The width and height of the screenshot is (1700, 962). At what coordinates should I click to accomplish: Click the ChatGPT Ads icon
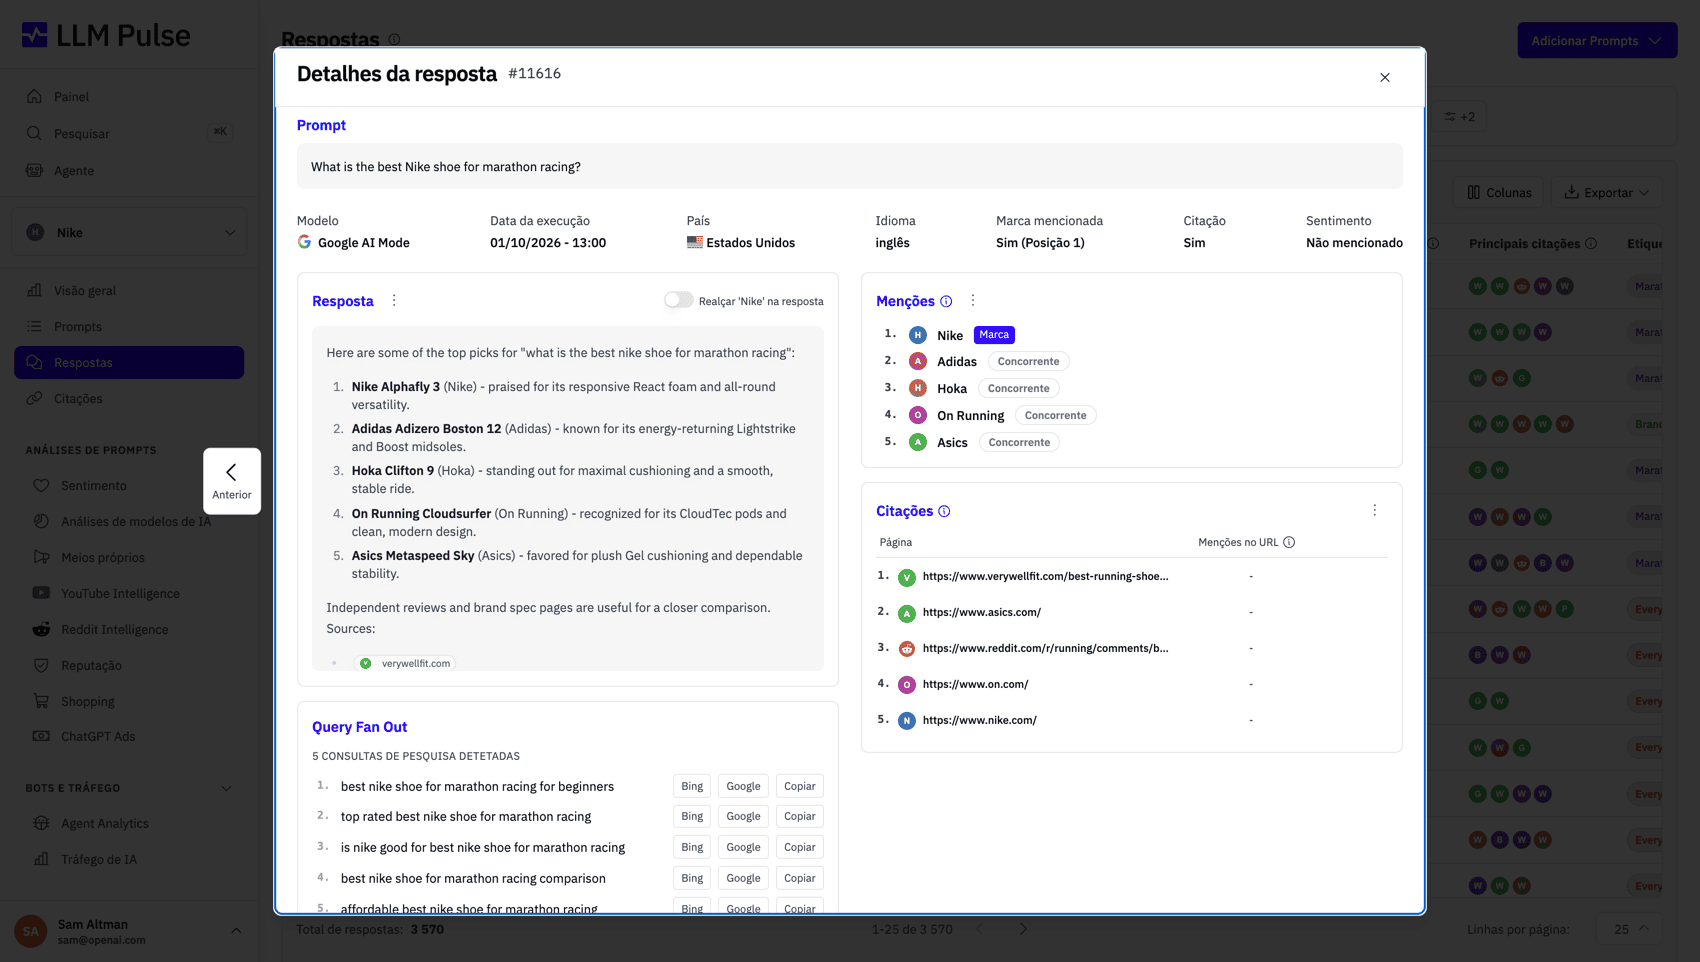[x=41, y=736]
